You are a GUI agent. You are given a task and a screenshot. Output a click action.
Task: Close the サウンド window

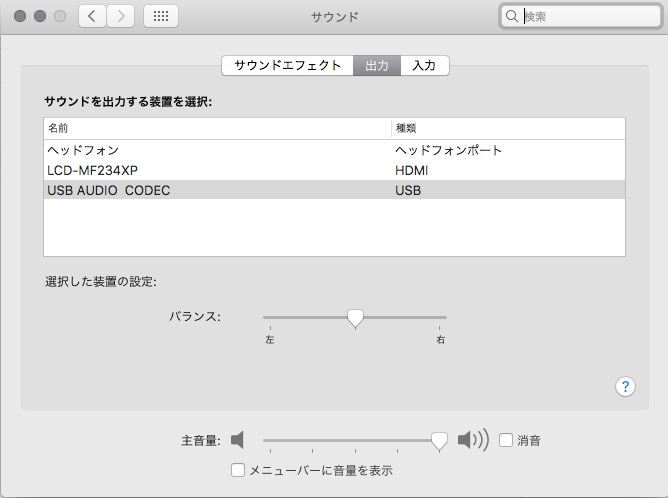pyautogui.click(x=20, y=16)
